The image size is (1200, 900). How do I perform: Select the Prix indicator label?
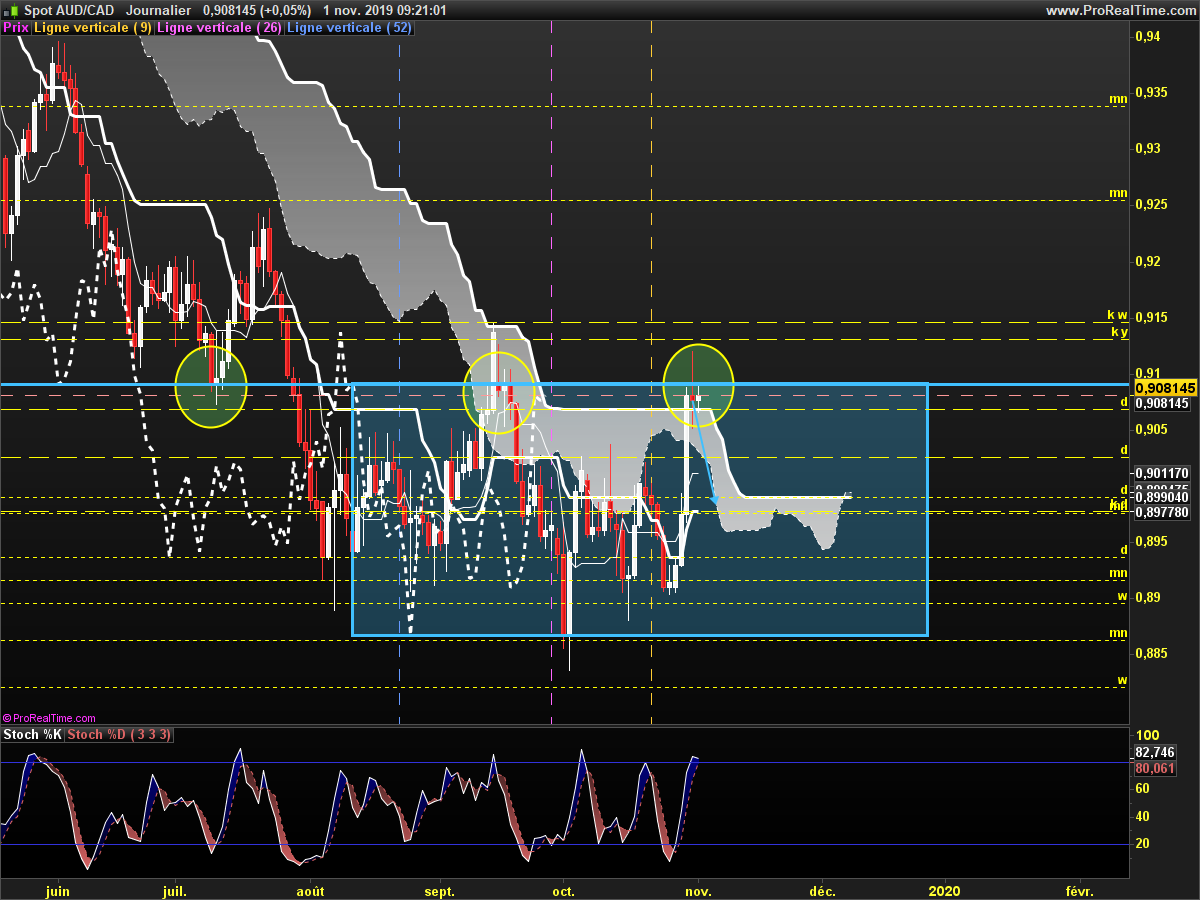pos(16,28)
